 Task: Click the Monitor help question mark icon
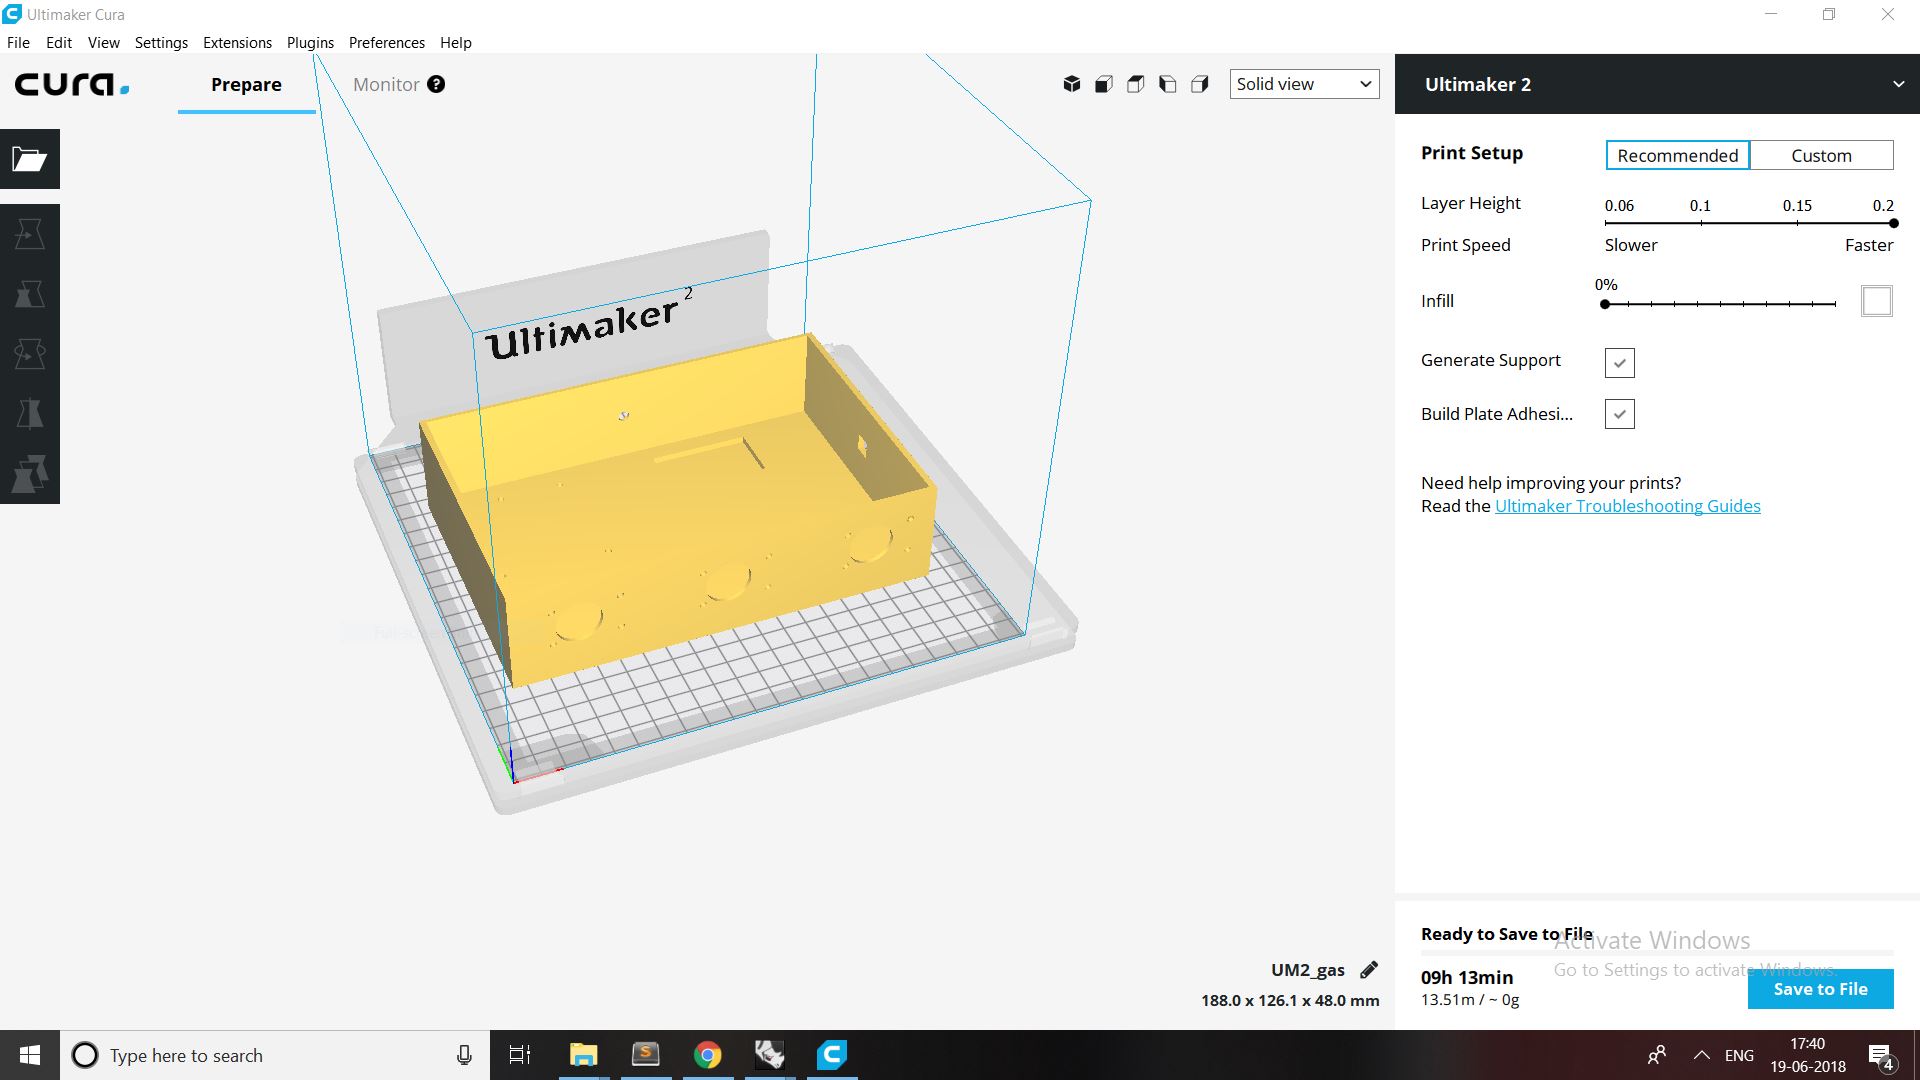pyautogui.click(x=436, y=84)
